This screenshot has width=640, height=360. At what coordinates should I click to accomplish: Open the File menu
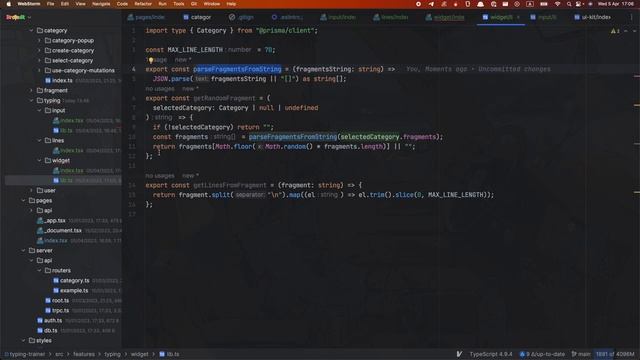(x=50, y=4)
